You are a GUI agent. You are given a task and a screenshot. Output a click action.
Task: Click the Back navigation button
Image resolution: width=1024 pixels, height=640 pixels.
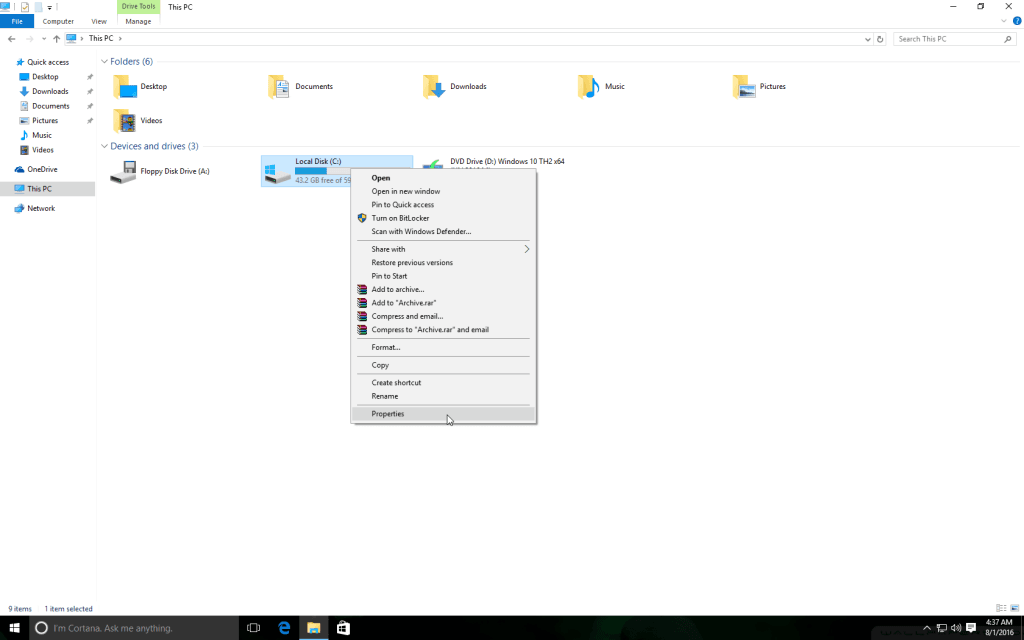[x=11, y=38]
